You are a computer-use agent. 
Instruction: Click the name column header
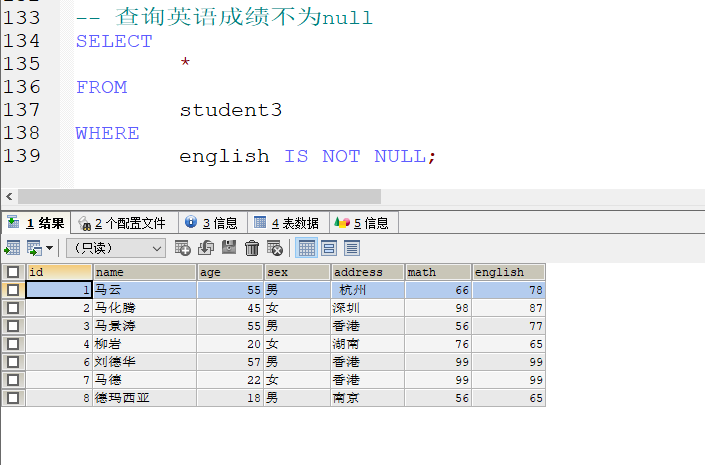tap(145, 272)
